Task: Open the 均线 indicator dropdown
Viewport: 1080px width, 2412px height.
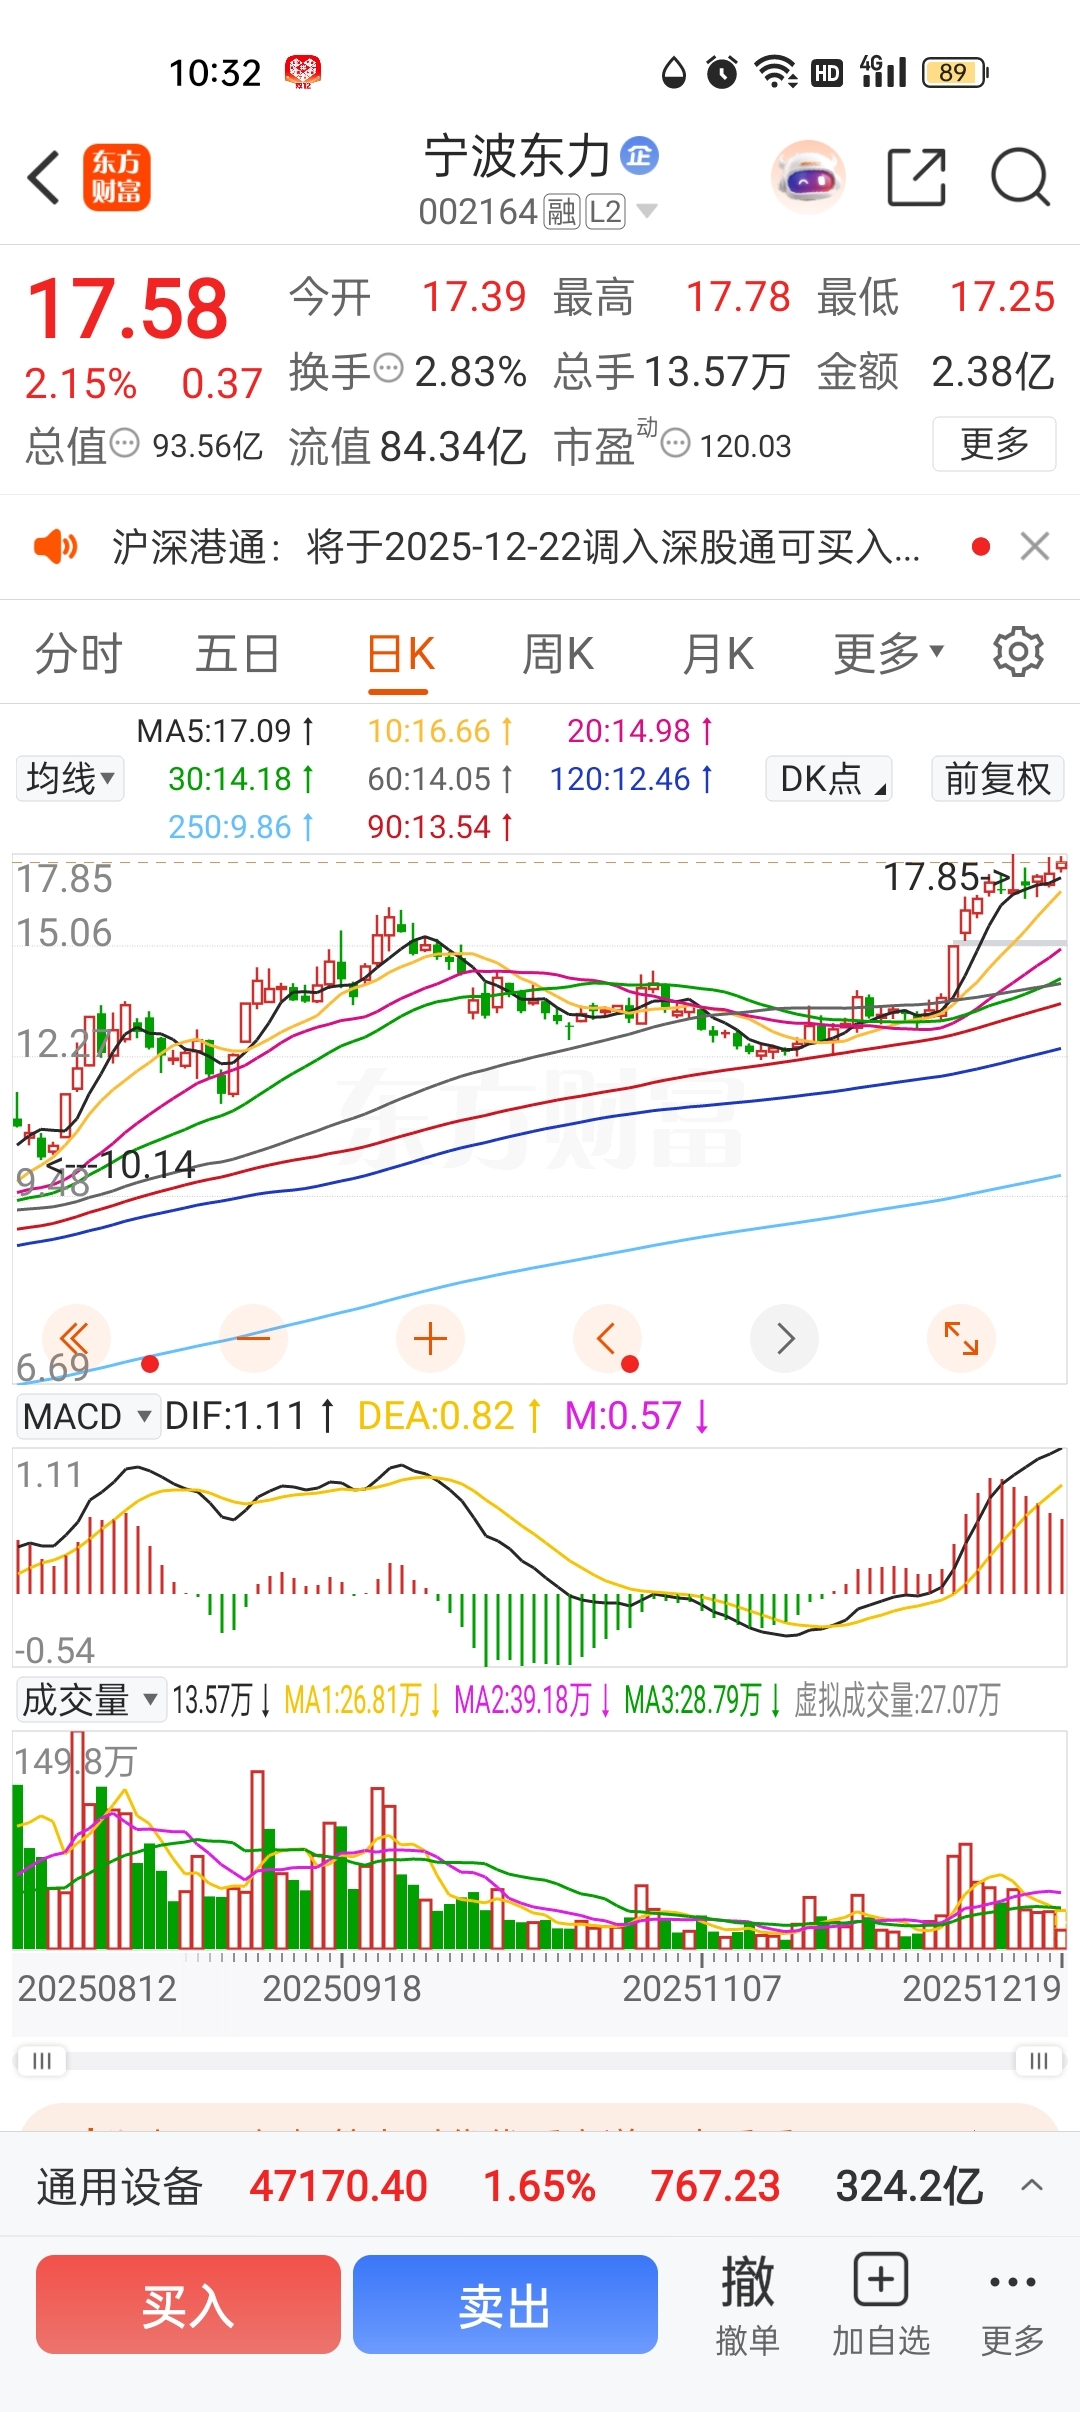Action: (70, 778)
